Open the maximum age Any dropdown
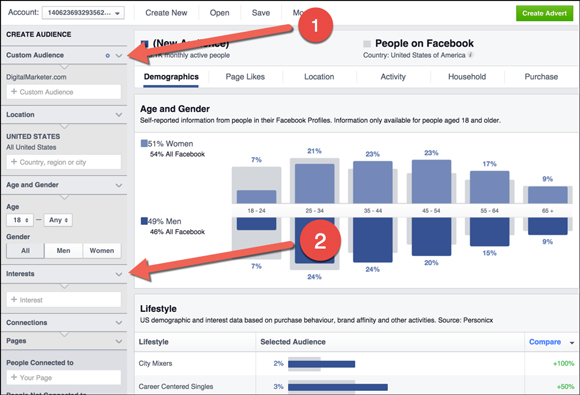Image resolution: width=580 pixels, height=395 pixels. 58,220
